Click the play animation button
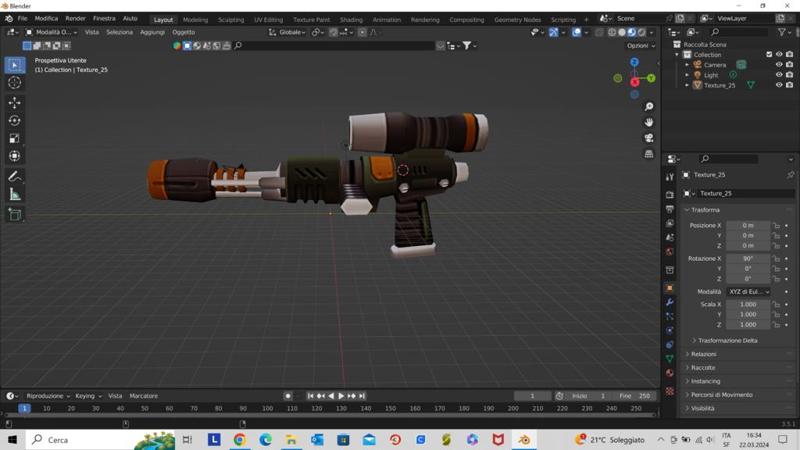Screen dimensions: 800x450 (341, 396)
